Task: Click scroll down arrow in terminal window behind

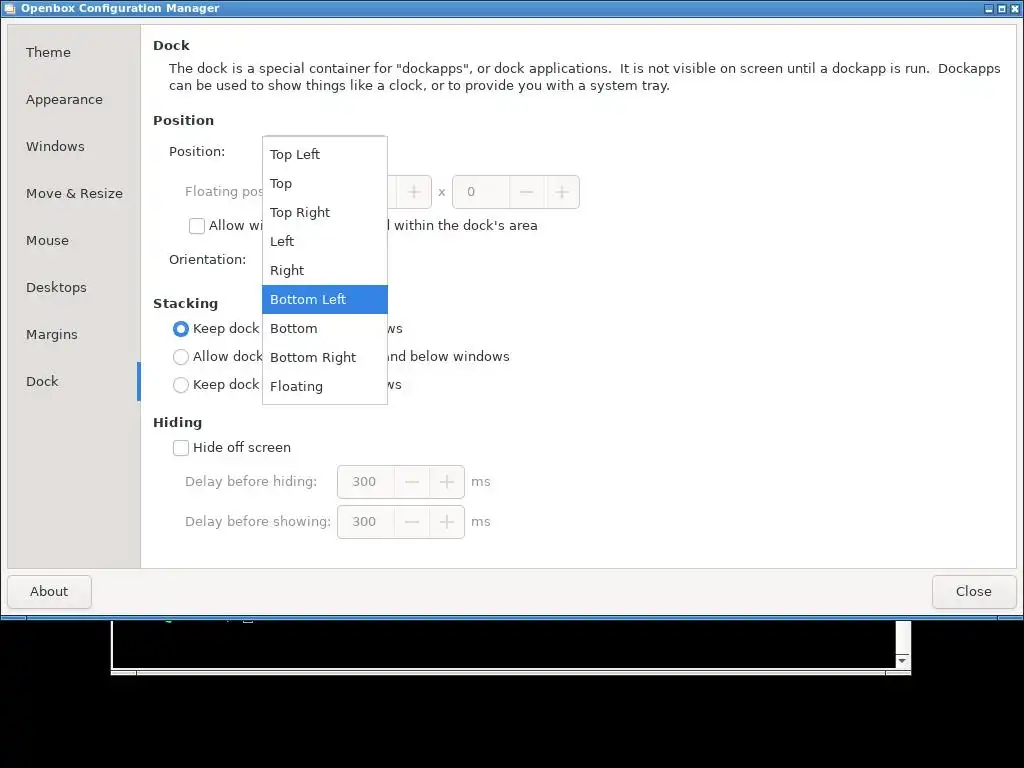Action: pyautogui.click(x=903, y=661)
